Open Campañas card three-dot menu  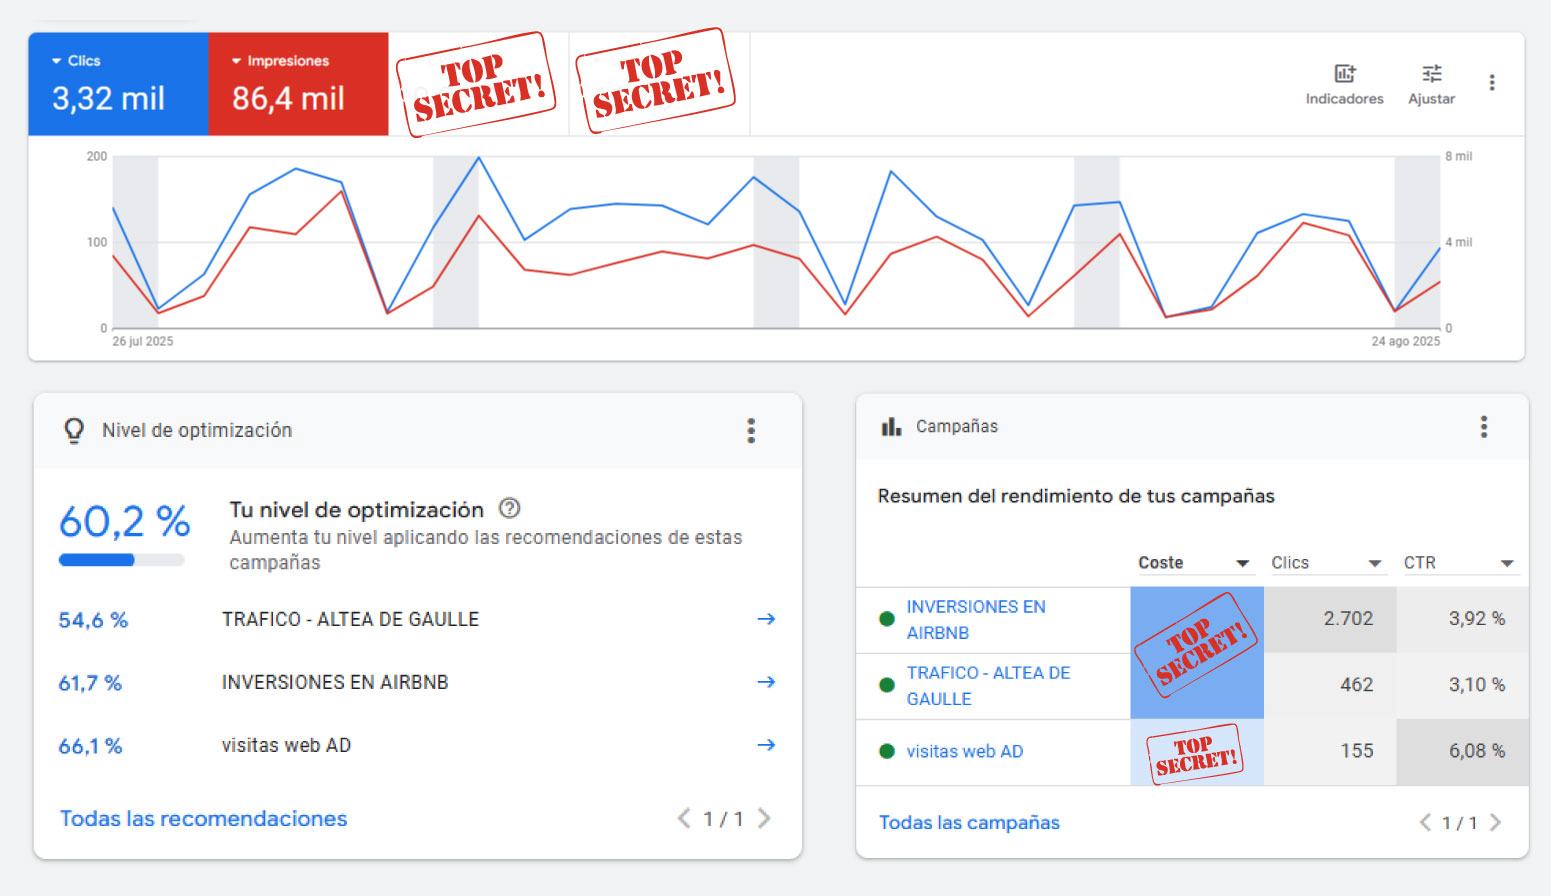[1483, 427]
